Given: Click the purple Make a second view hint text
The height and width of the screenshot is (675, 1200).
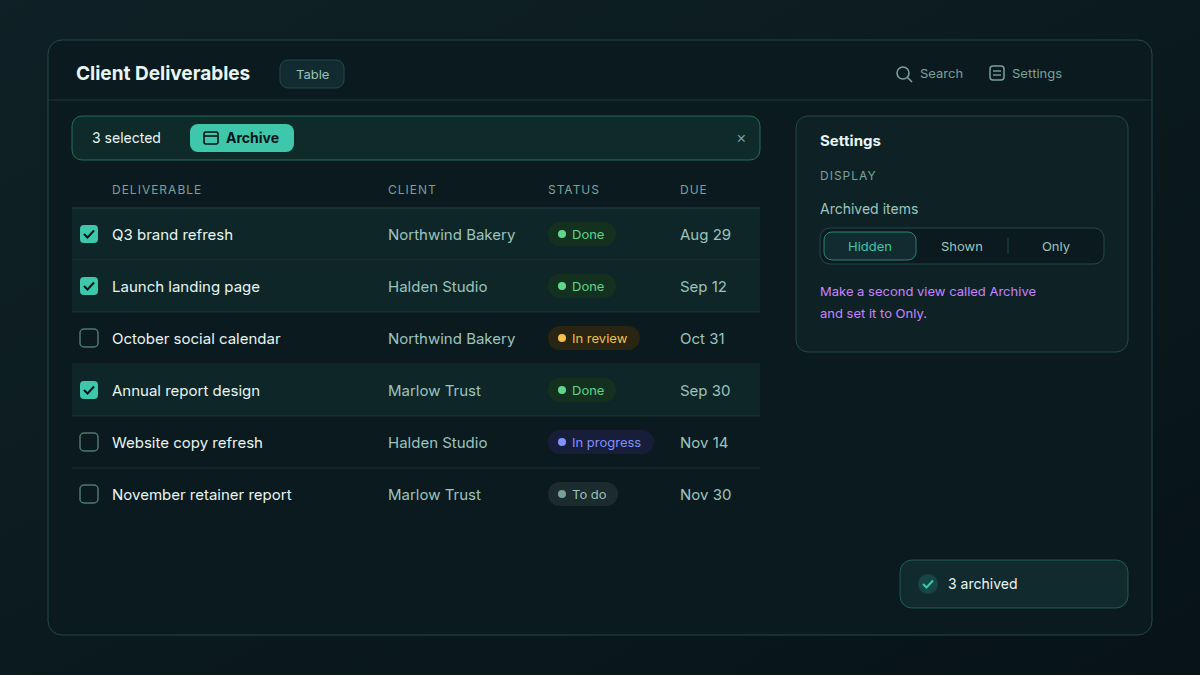Looking at the screenshot, I should (x=928, y=302).
